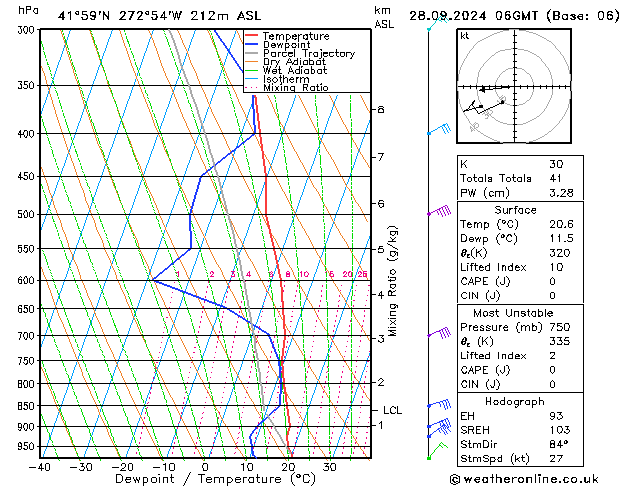Click the blue Dewpoint legend line
The width and height of the screenshot is (629, 486).
click(252, 45)
